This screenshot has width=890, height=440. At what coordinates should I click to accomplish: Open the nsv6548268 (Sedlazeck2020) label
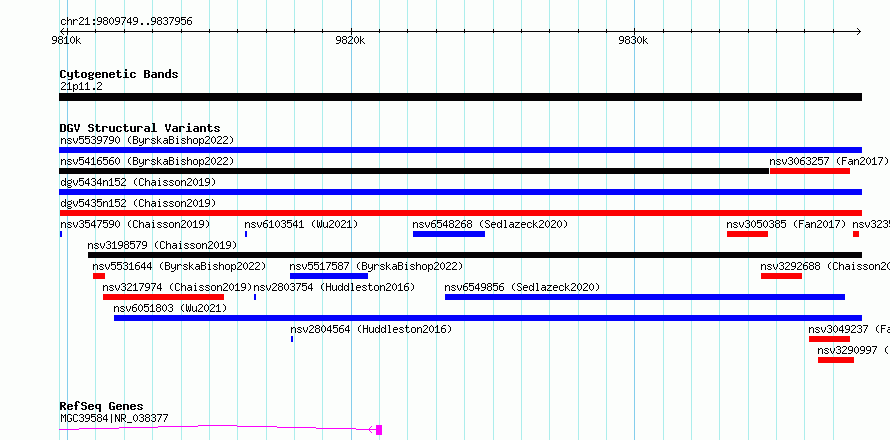point(490,224)
